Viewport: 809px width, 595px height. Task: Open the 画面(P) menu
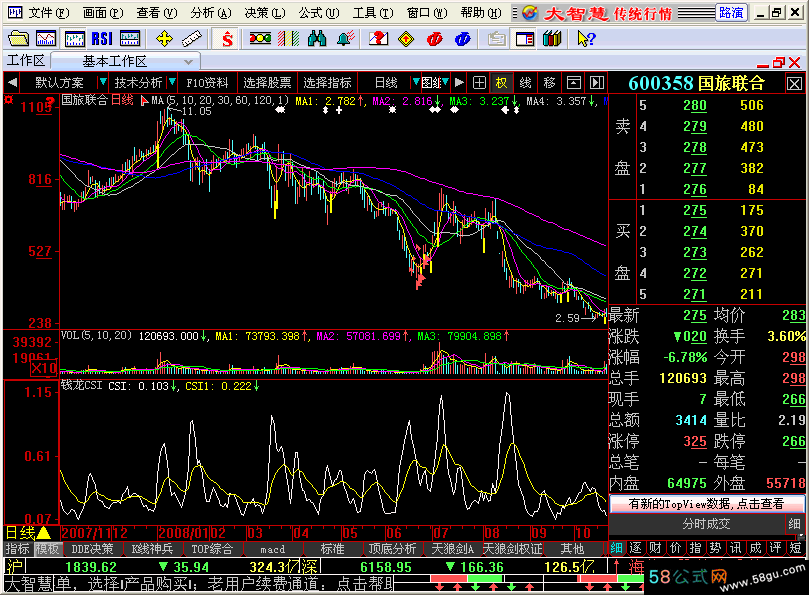pyautogui.click(x=103, y=12)
